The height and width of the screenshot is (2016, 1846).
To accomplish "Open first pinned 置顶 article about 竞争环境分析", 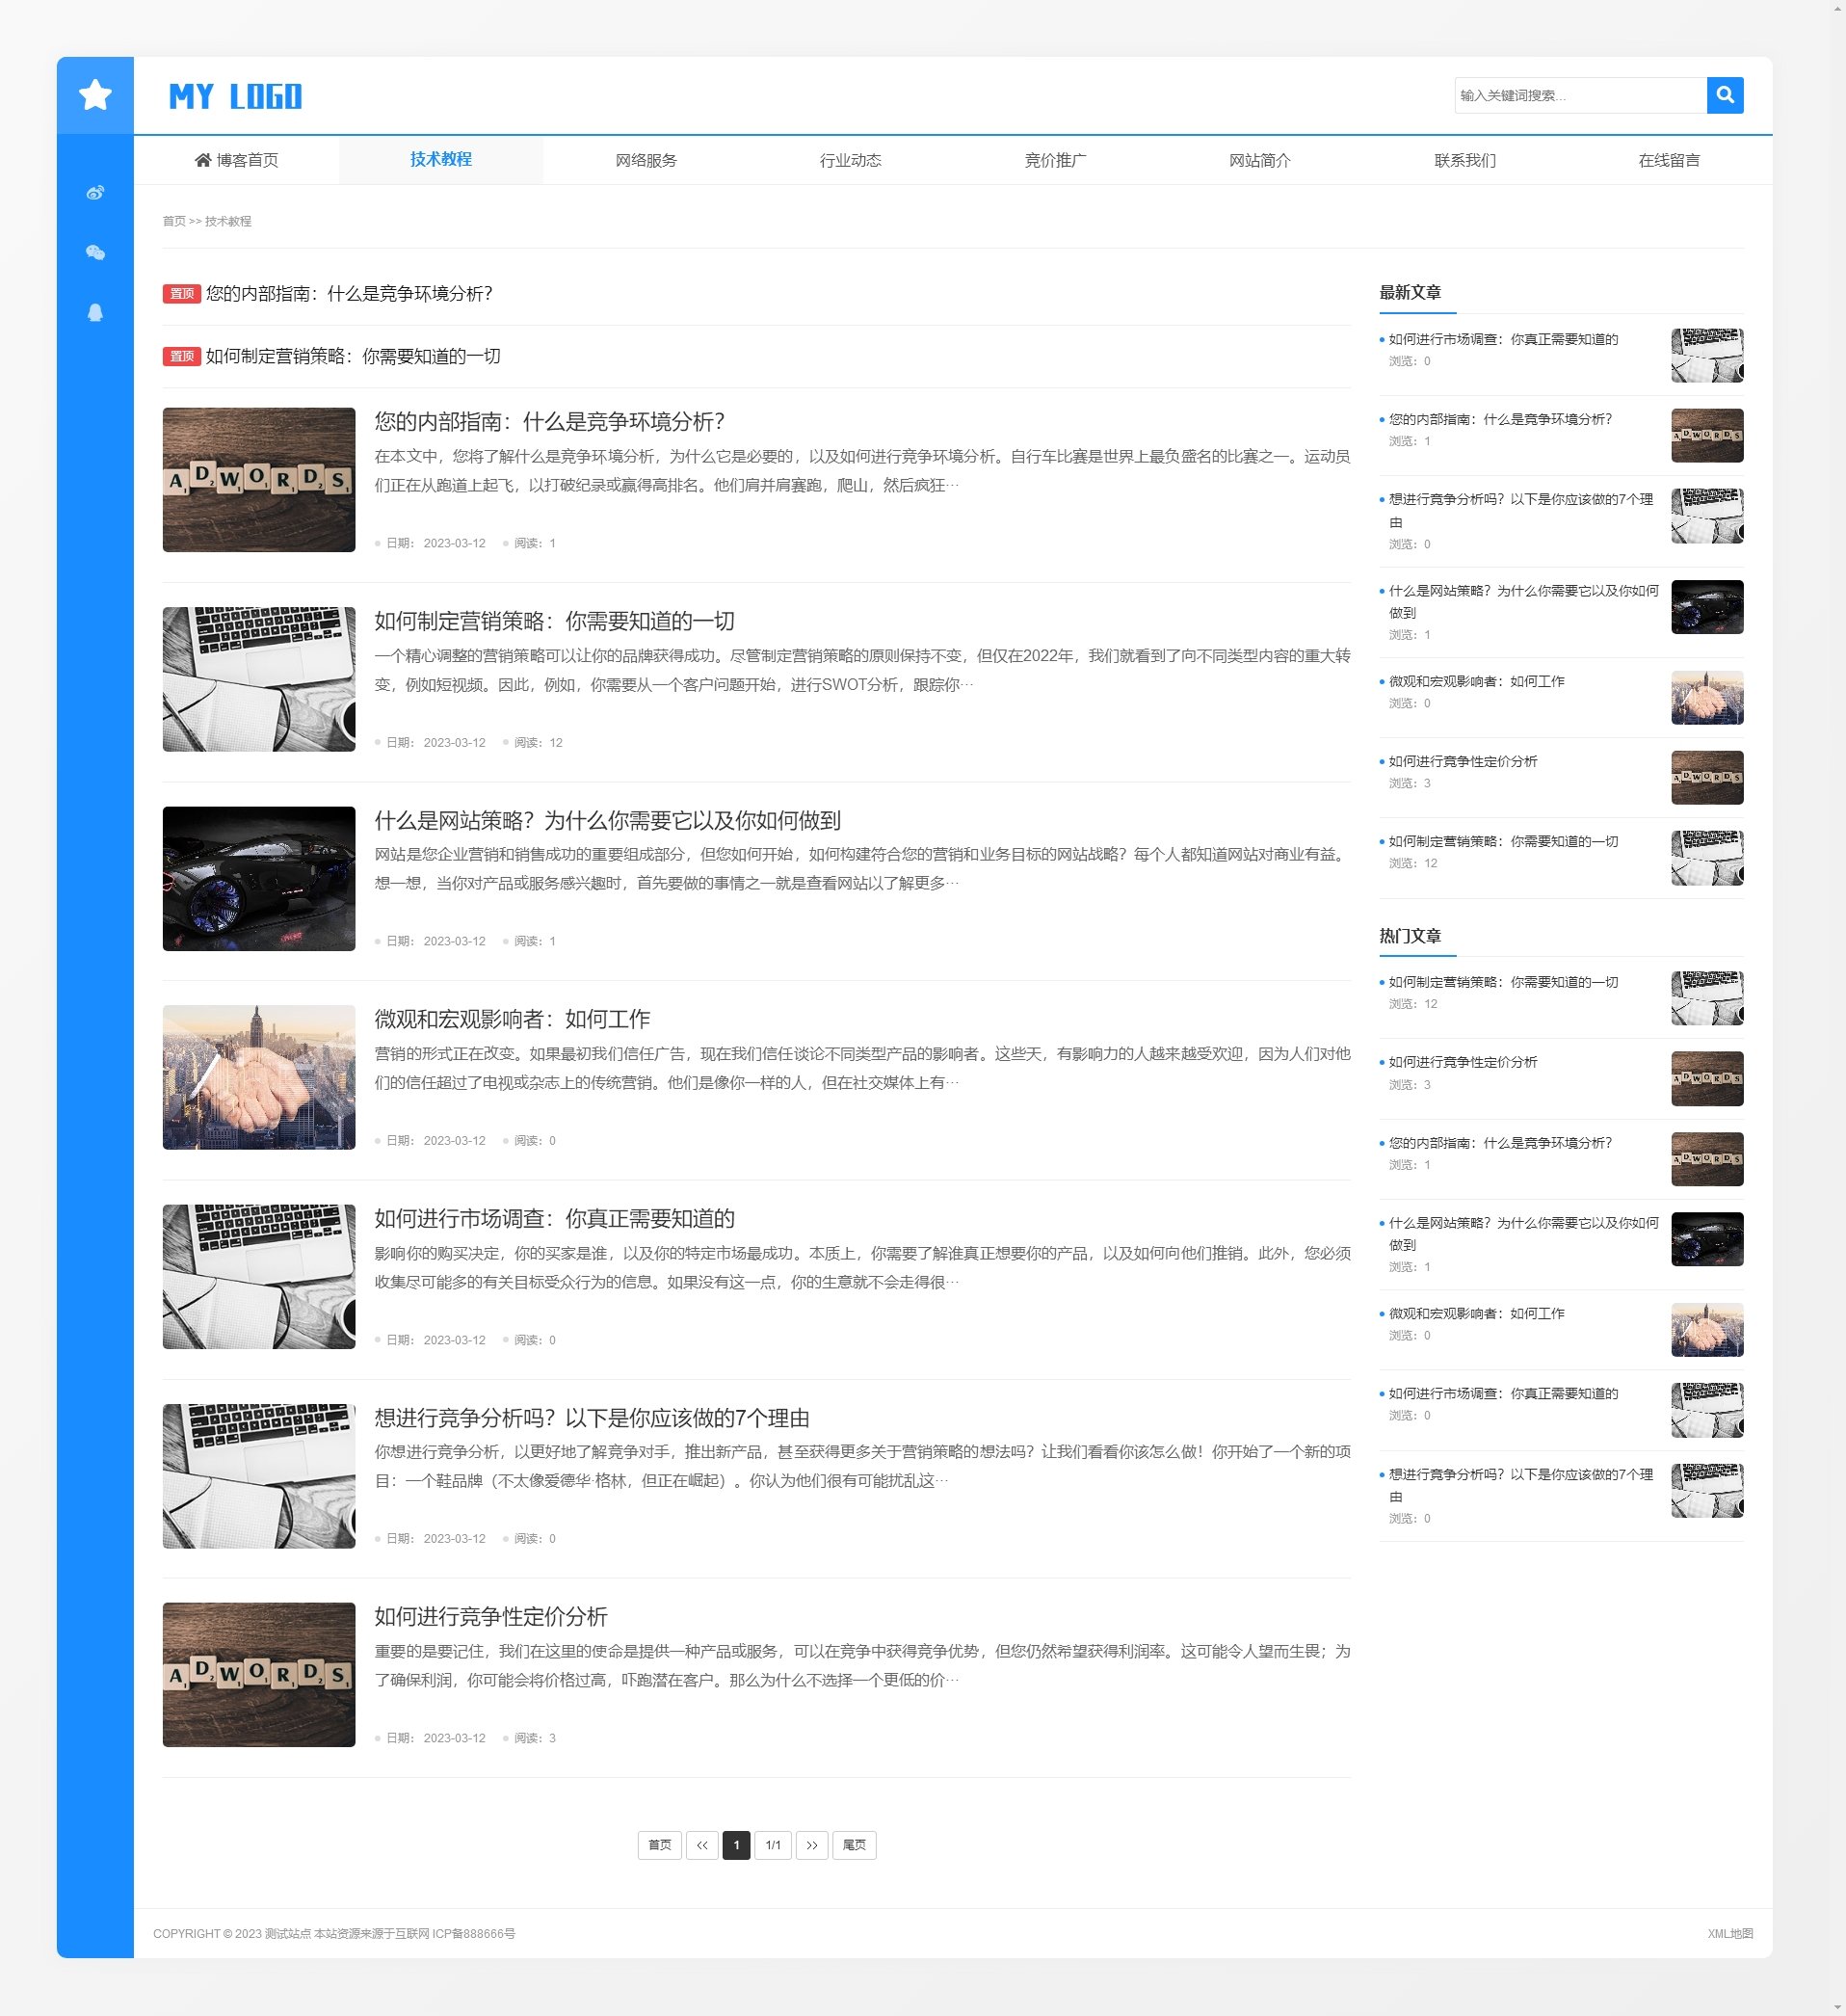I will (349, 293).
